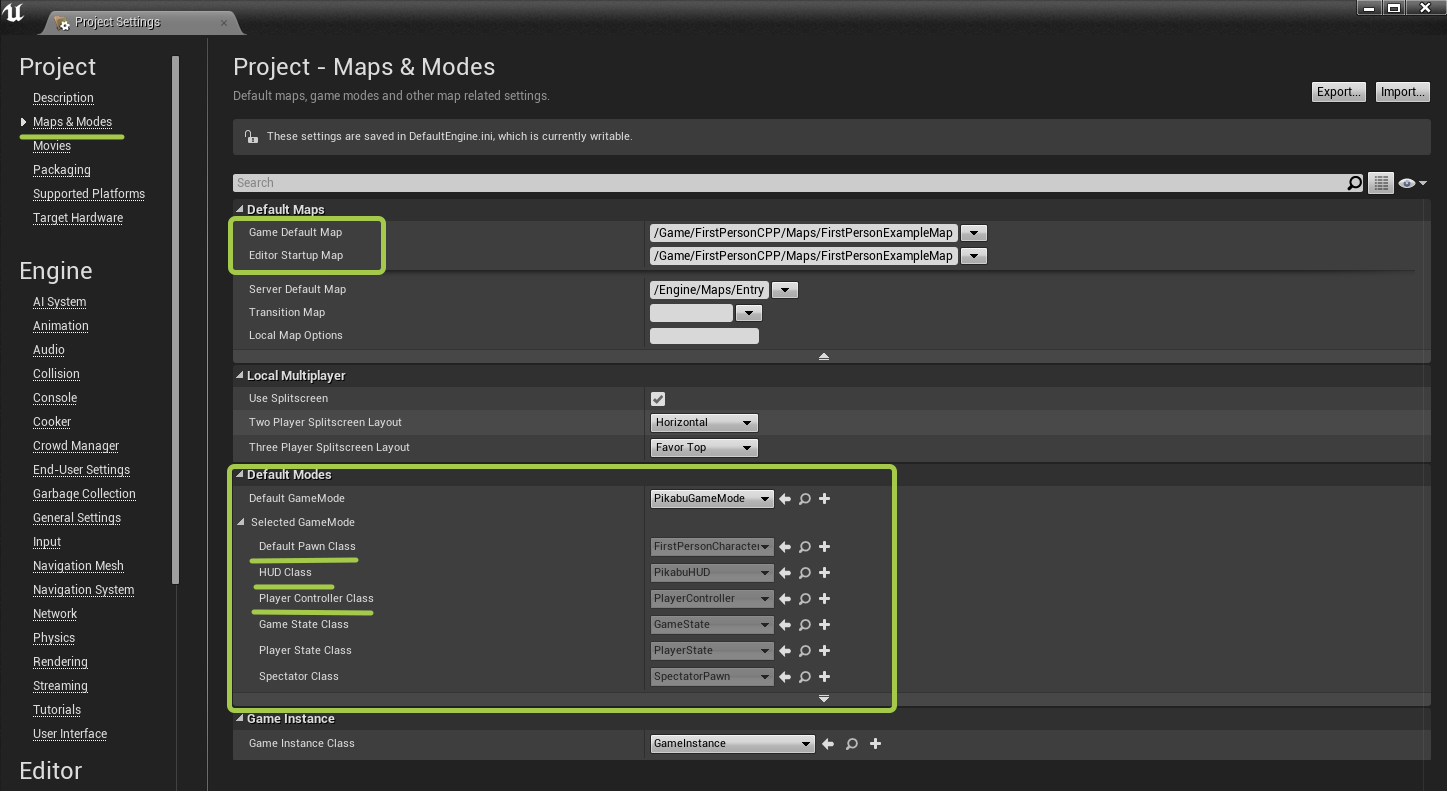Collapse the Default Maps section
Screen dimensions: 1447x791
coord(240,210)
